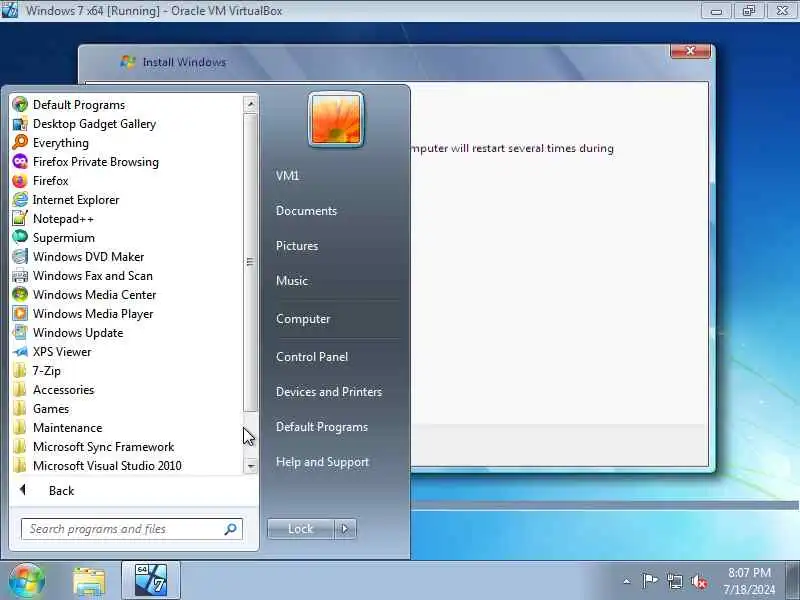Open Pictures from Start menu
The width and height of the screenshot is (800, 600).
(297, 245)
